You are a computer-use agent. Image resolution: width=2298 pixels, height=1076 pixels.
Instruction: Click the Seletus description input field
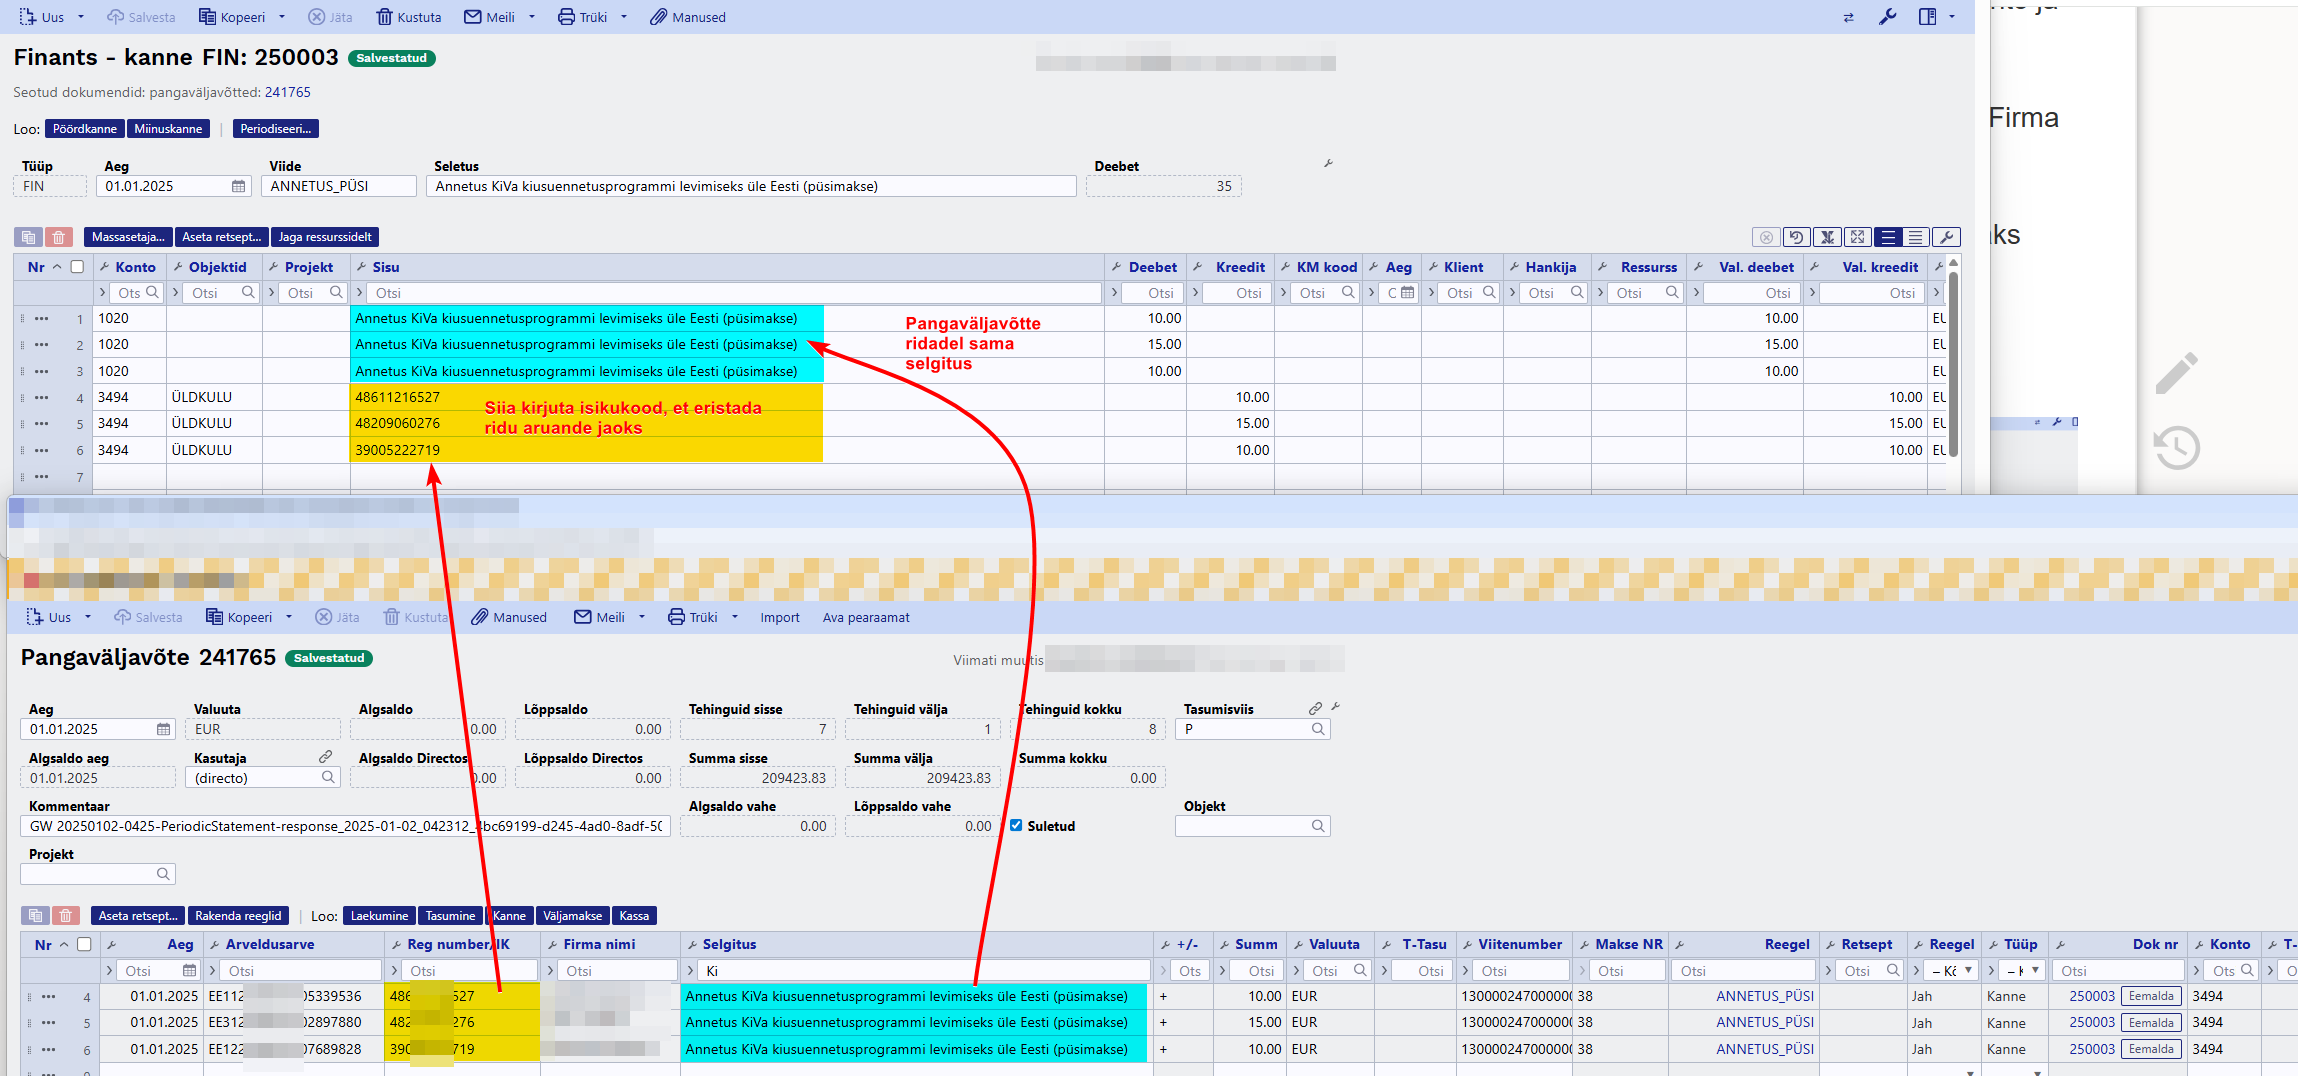(x=750, y=186)
